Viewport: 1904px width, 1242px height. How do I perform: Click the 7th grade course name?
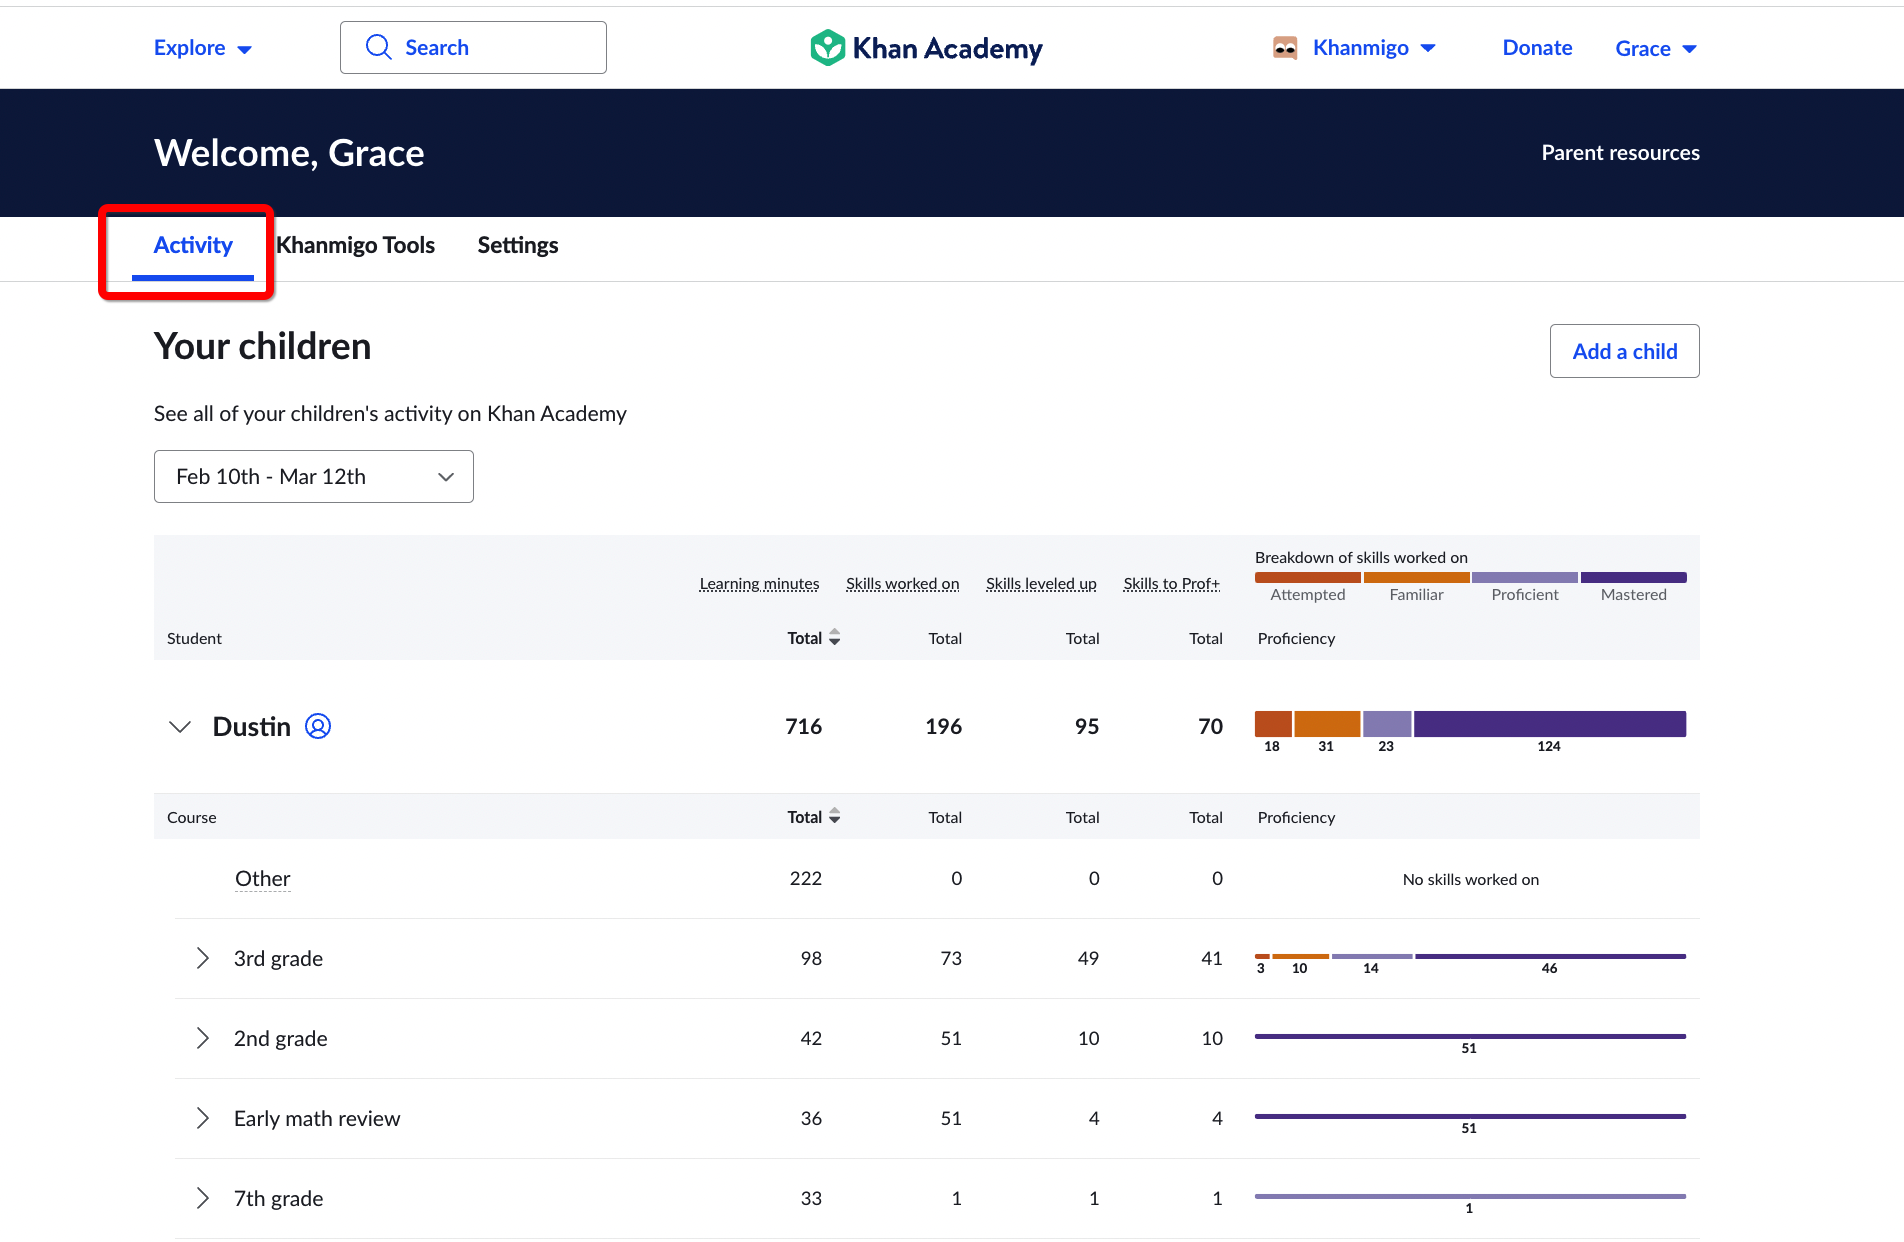coord(278,1199)
